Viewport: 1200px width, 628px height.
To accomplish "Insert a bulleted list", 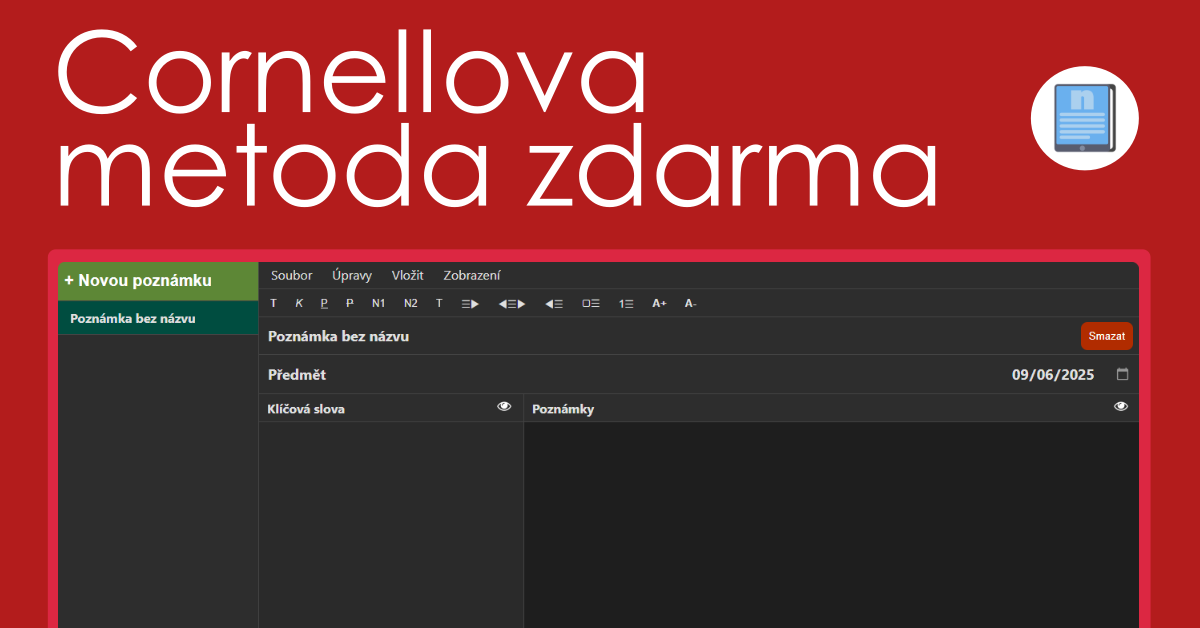I will coord(591,303).
